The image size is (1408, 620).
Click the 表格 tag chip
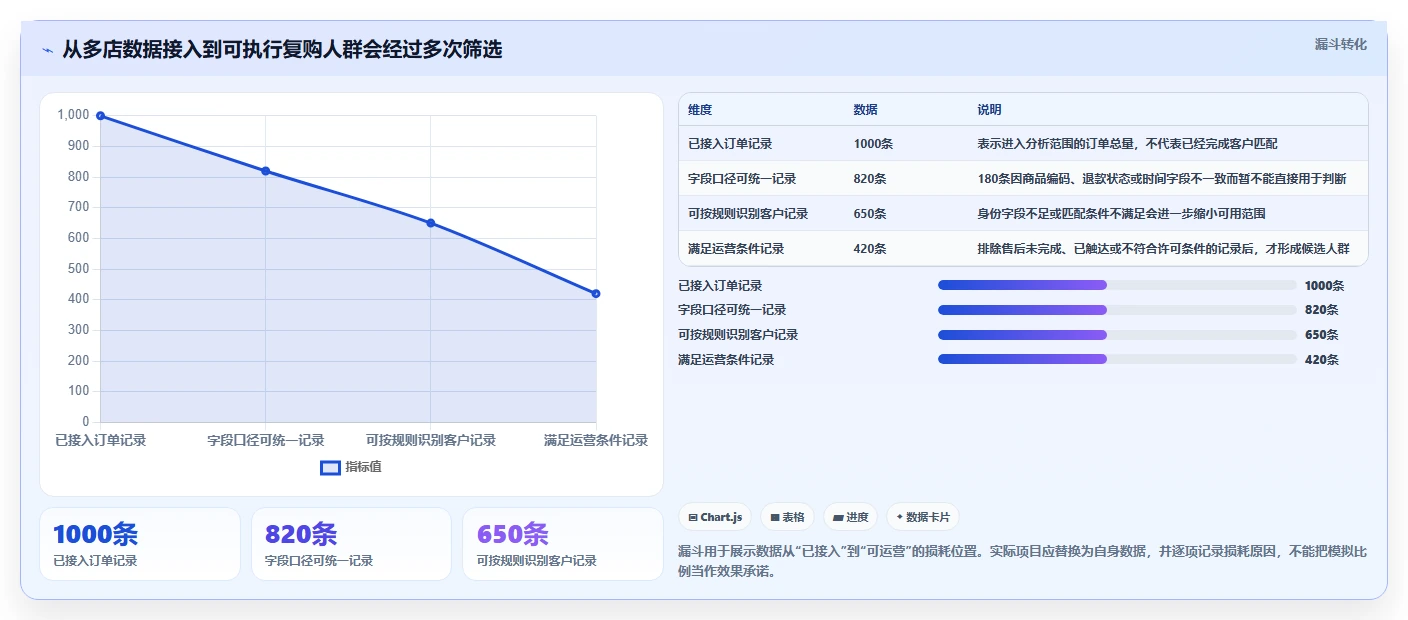point(787,517)
